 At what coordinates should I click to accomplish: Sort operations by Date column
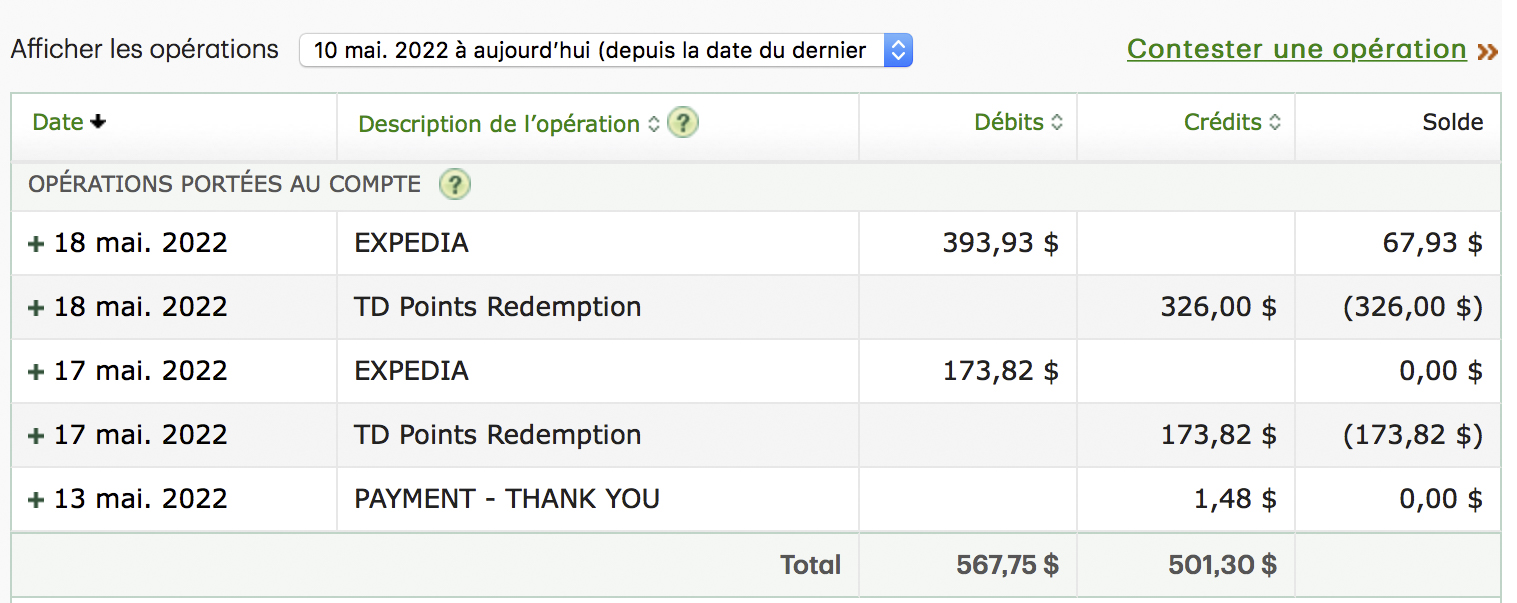(58, 122)
